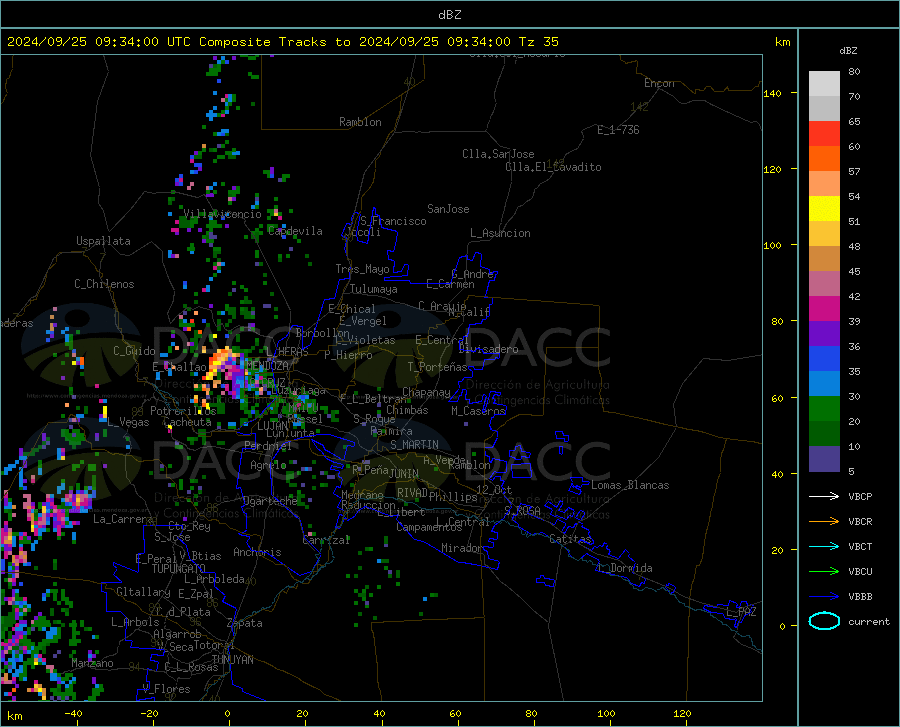
Task: Click the Manzano map label
Action: [92, 663]
